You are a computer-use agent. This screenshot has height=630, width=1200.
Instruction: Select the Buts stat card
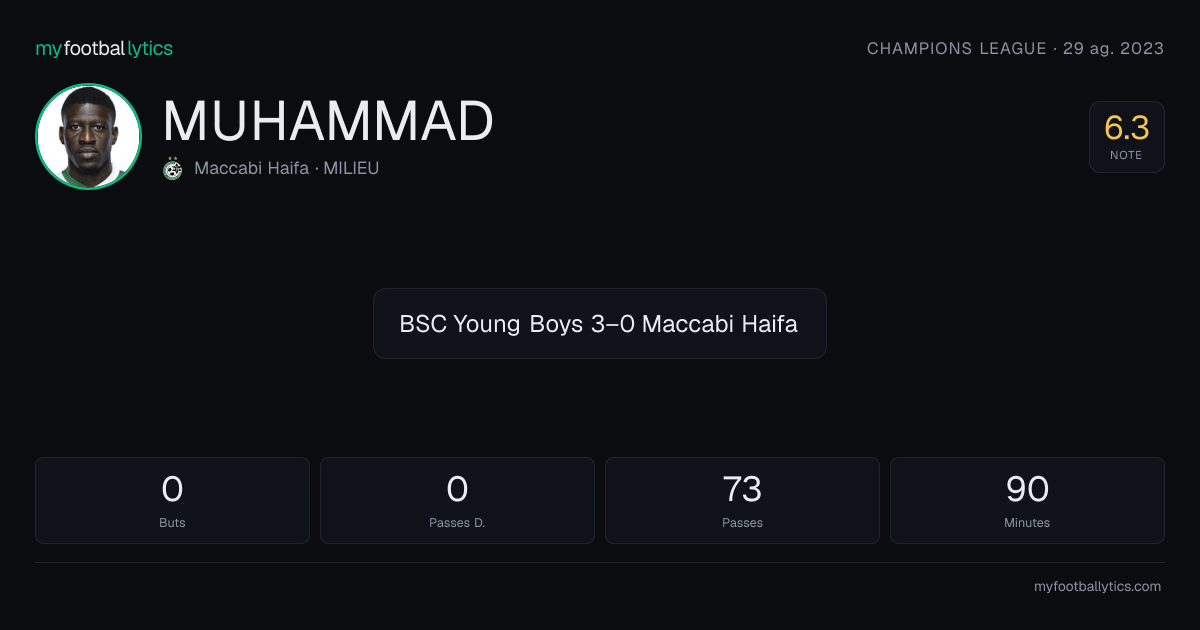click(x=172, y=500)
